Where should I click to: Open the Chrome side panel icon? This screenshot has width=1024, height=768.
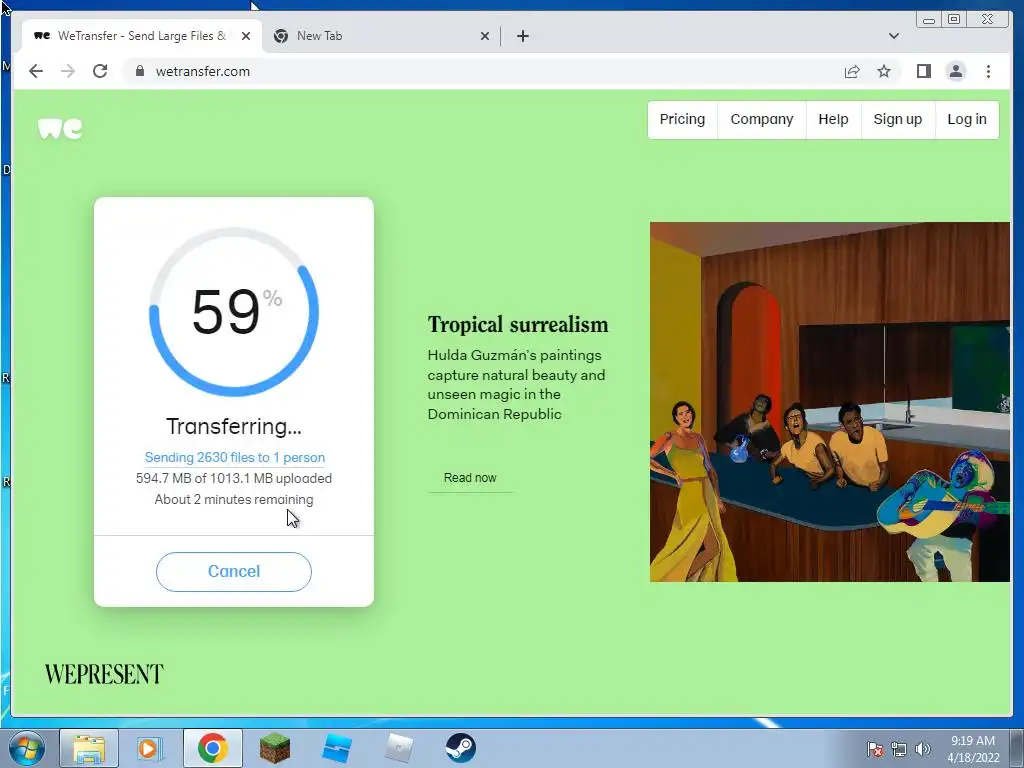click(923, 71)
